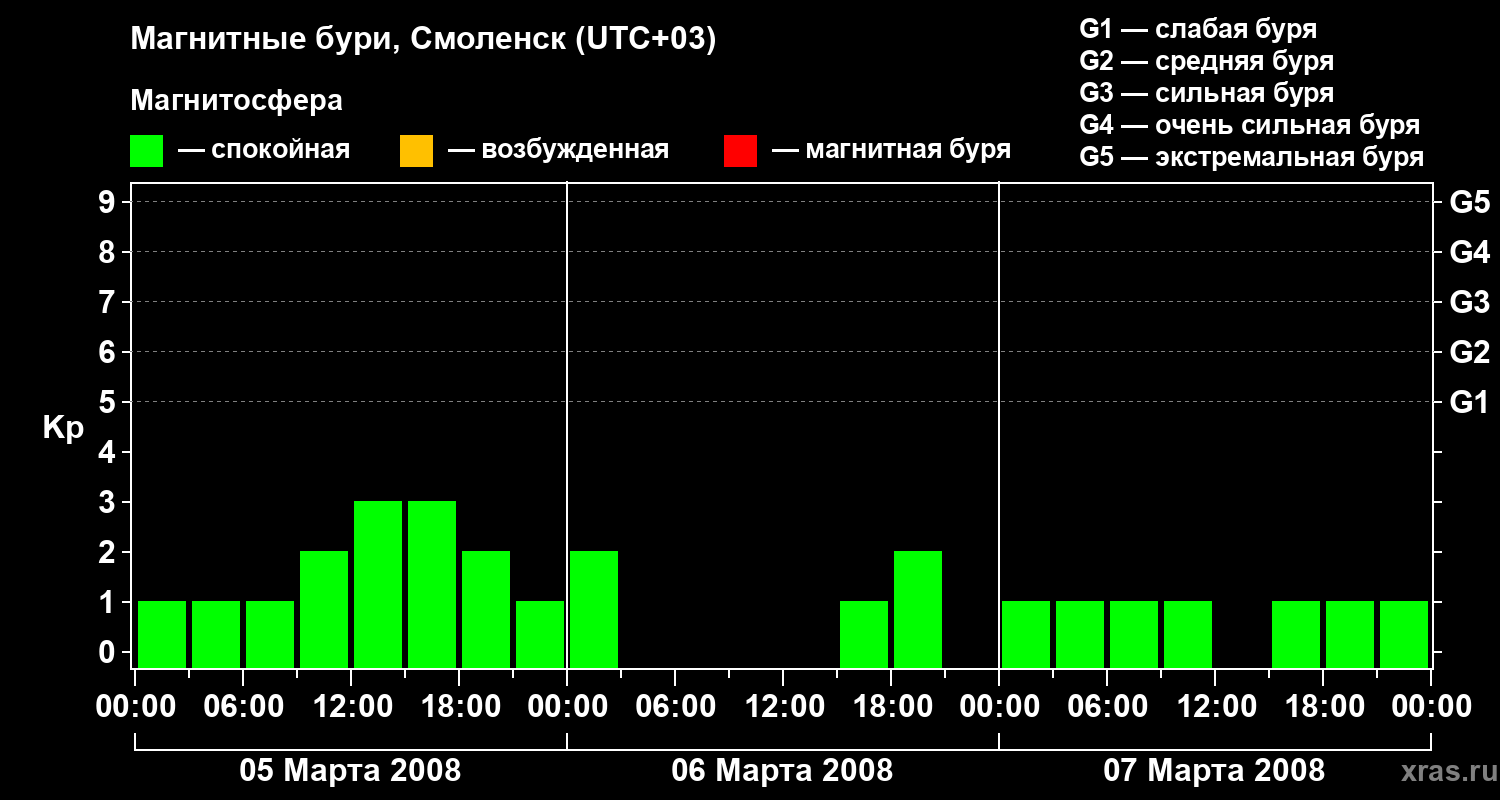
Task: Click the '06 Марта 2008' date label
Action: (782, 770)
